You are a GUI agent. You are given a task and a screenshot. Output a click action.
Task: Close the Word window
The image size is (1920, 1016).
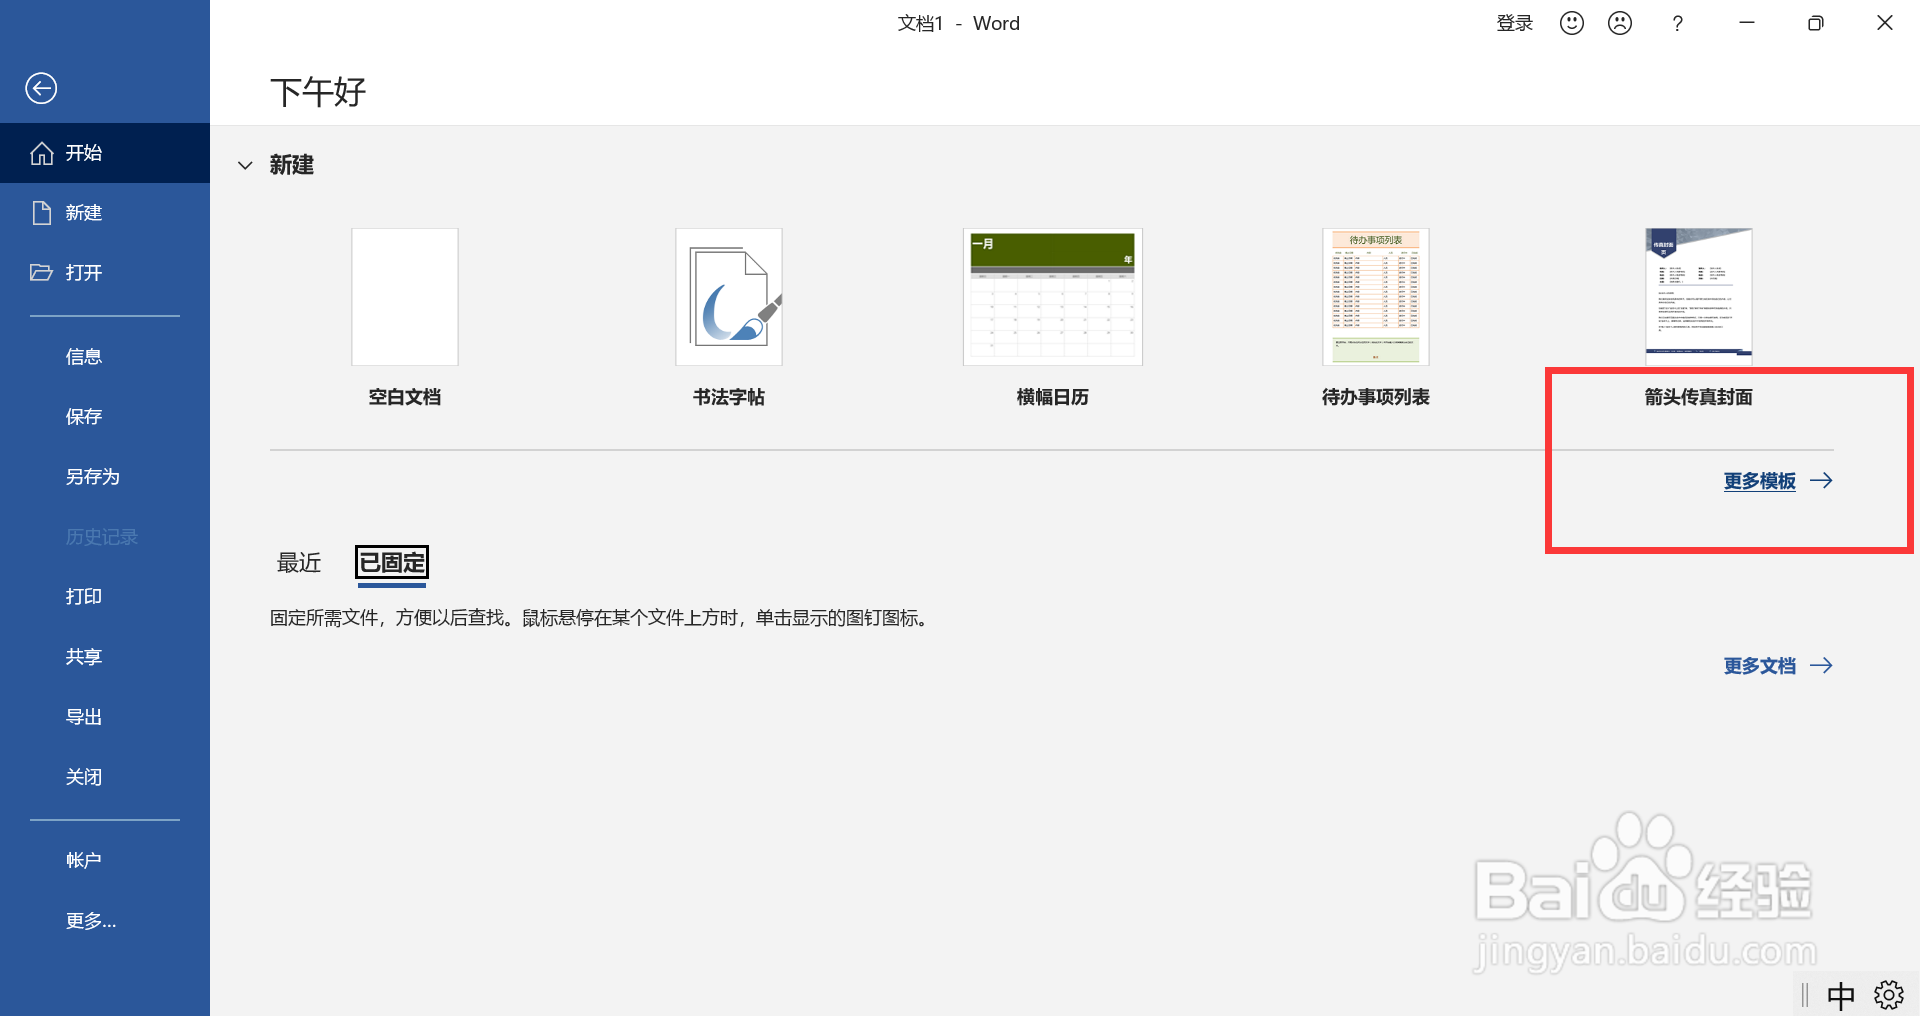(x=1885, y=23)
